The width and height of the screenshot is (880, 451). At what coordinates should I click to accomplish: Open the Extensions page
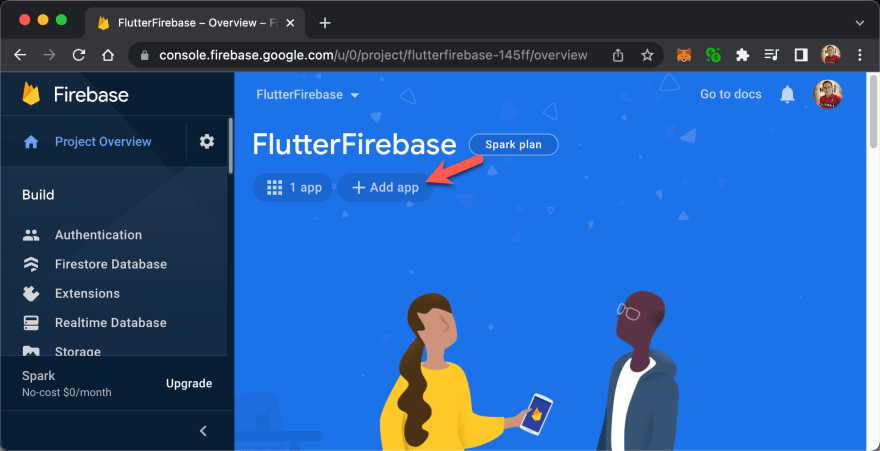click(87, 293)
